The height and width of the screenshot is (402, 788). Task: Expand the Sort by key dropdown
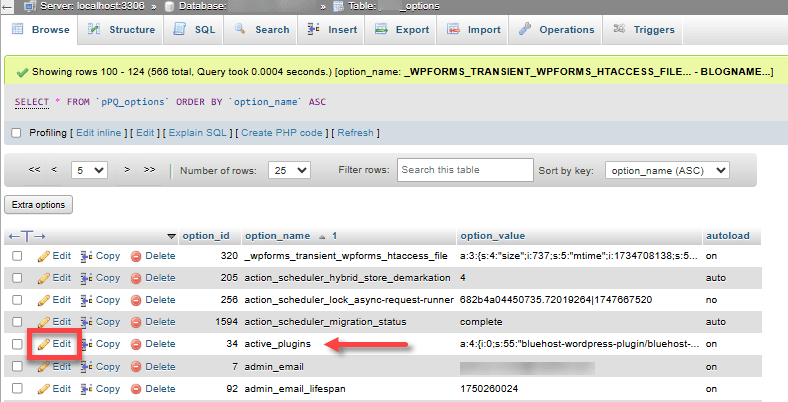click(667, 171)
